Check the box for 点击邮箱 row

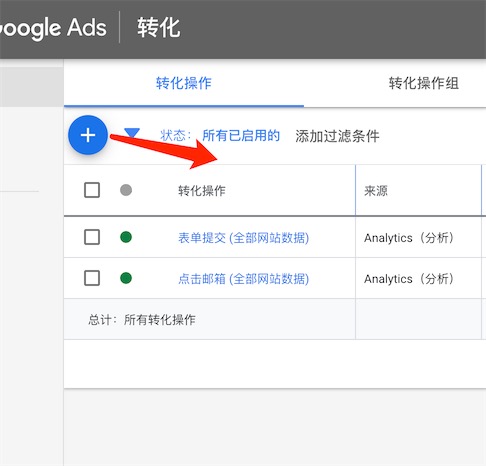coord(92,278)
